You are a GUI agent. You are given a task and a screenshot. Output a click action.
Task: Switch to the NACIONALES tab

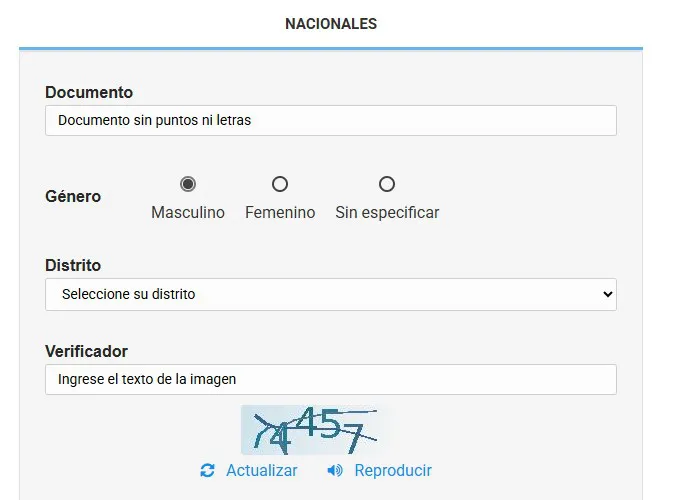(331, 24)
